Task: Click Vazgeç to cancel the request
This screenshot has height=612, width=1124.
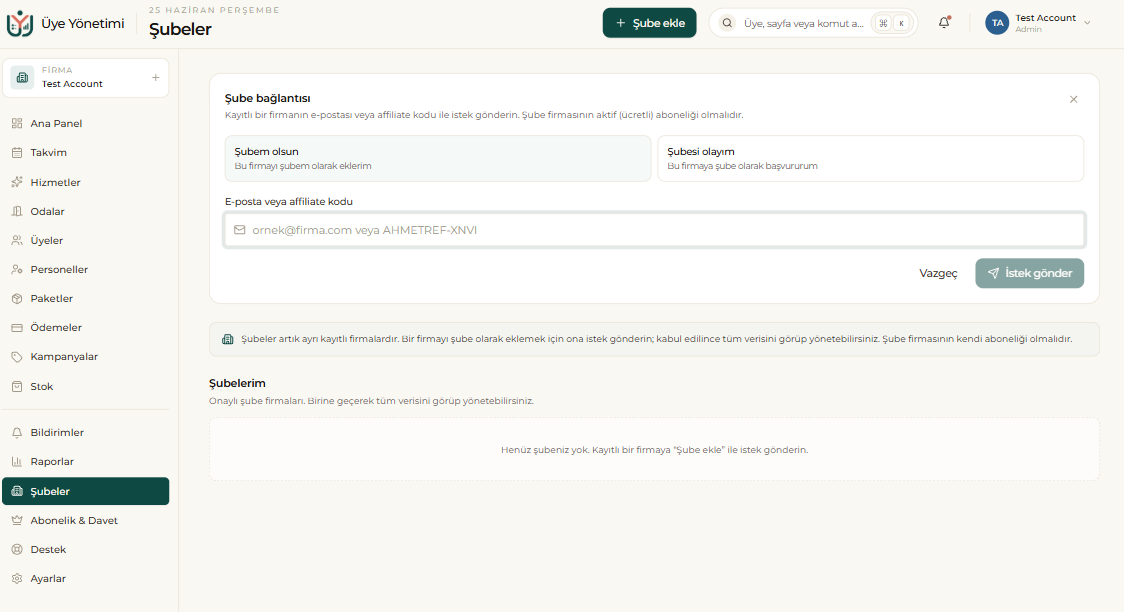Action: tap(938, 273)
